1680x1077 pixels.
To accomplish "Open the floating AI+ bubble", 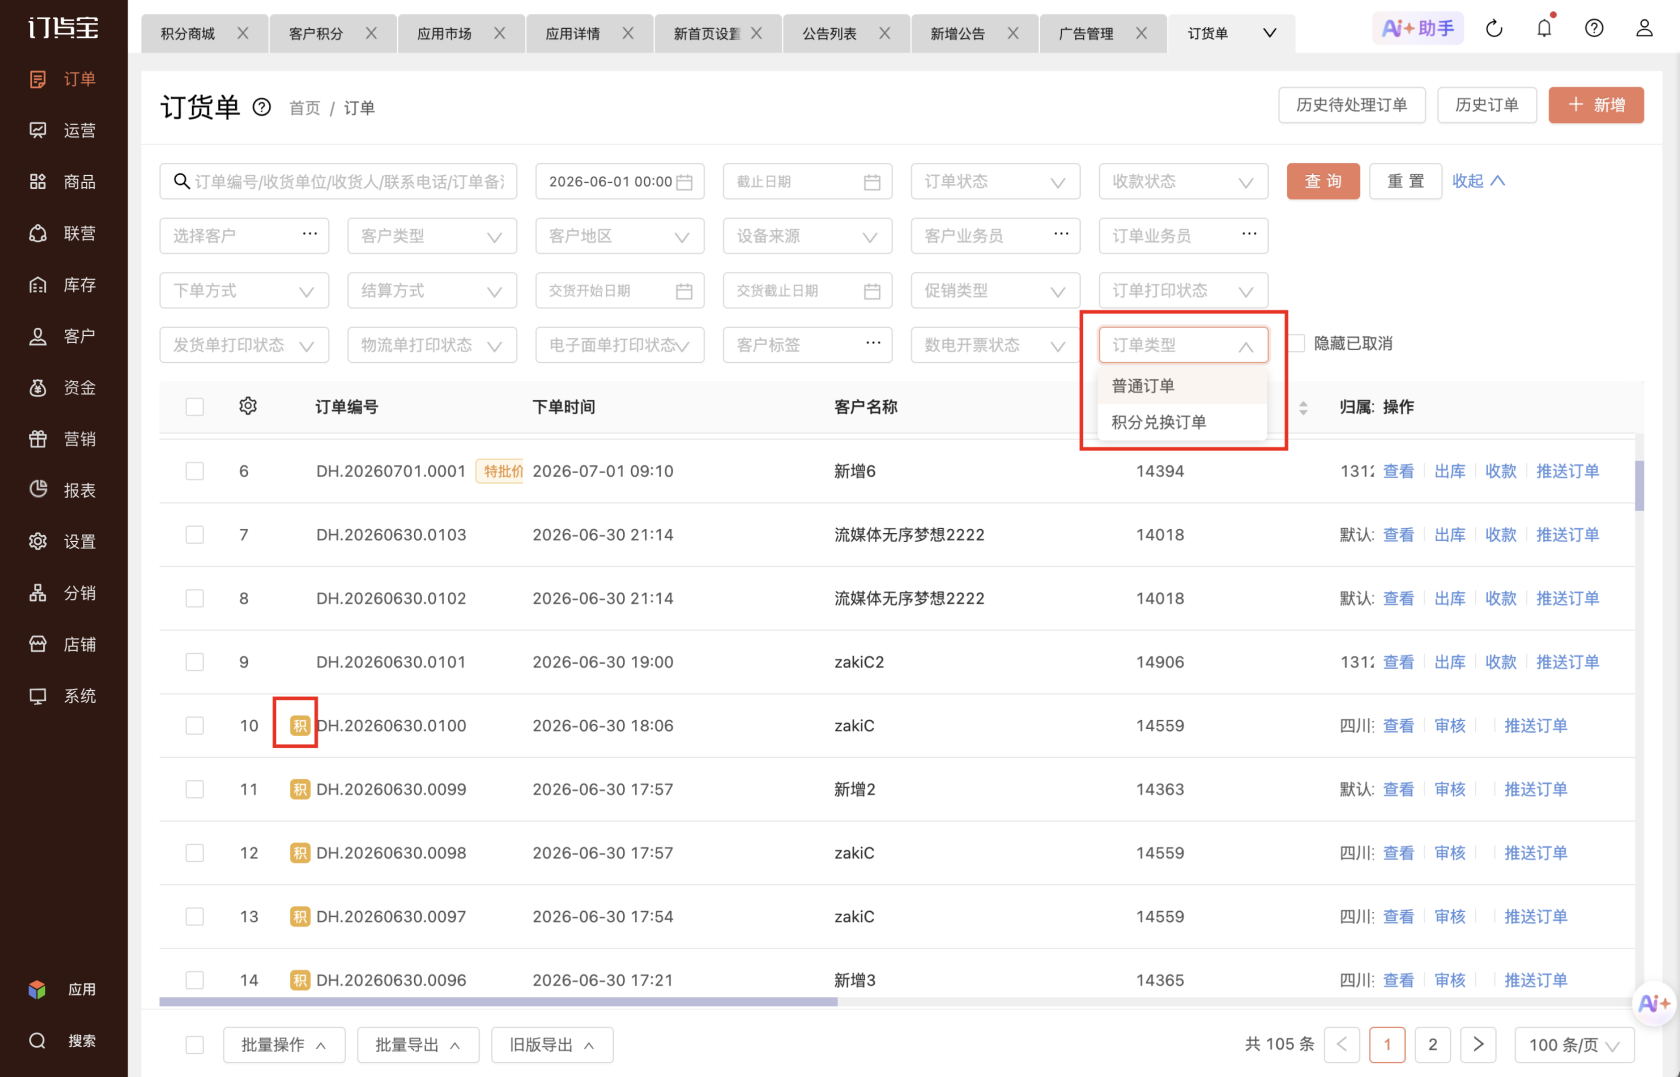I will point(1654,1002).
